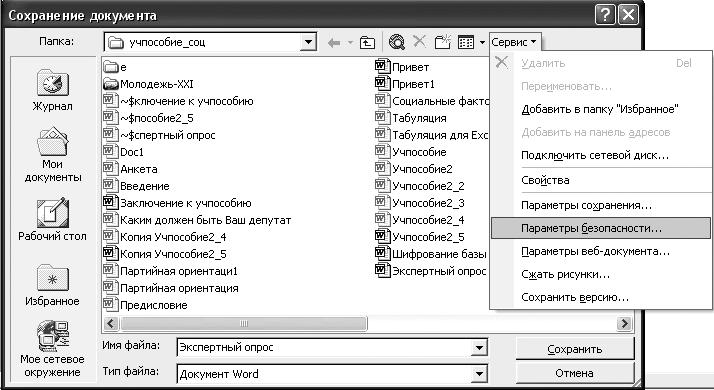Viewport: 714px width, 390px height.
Task: Select the Шифрование базы document
Action: point(431,254)
